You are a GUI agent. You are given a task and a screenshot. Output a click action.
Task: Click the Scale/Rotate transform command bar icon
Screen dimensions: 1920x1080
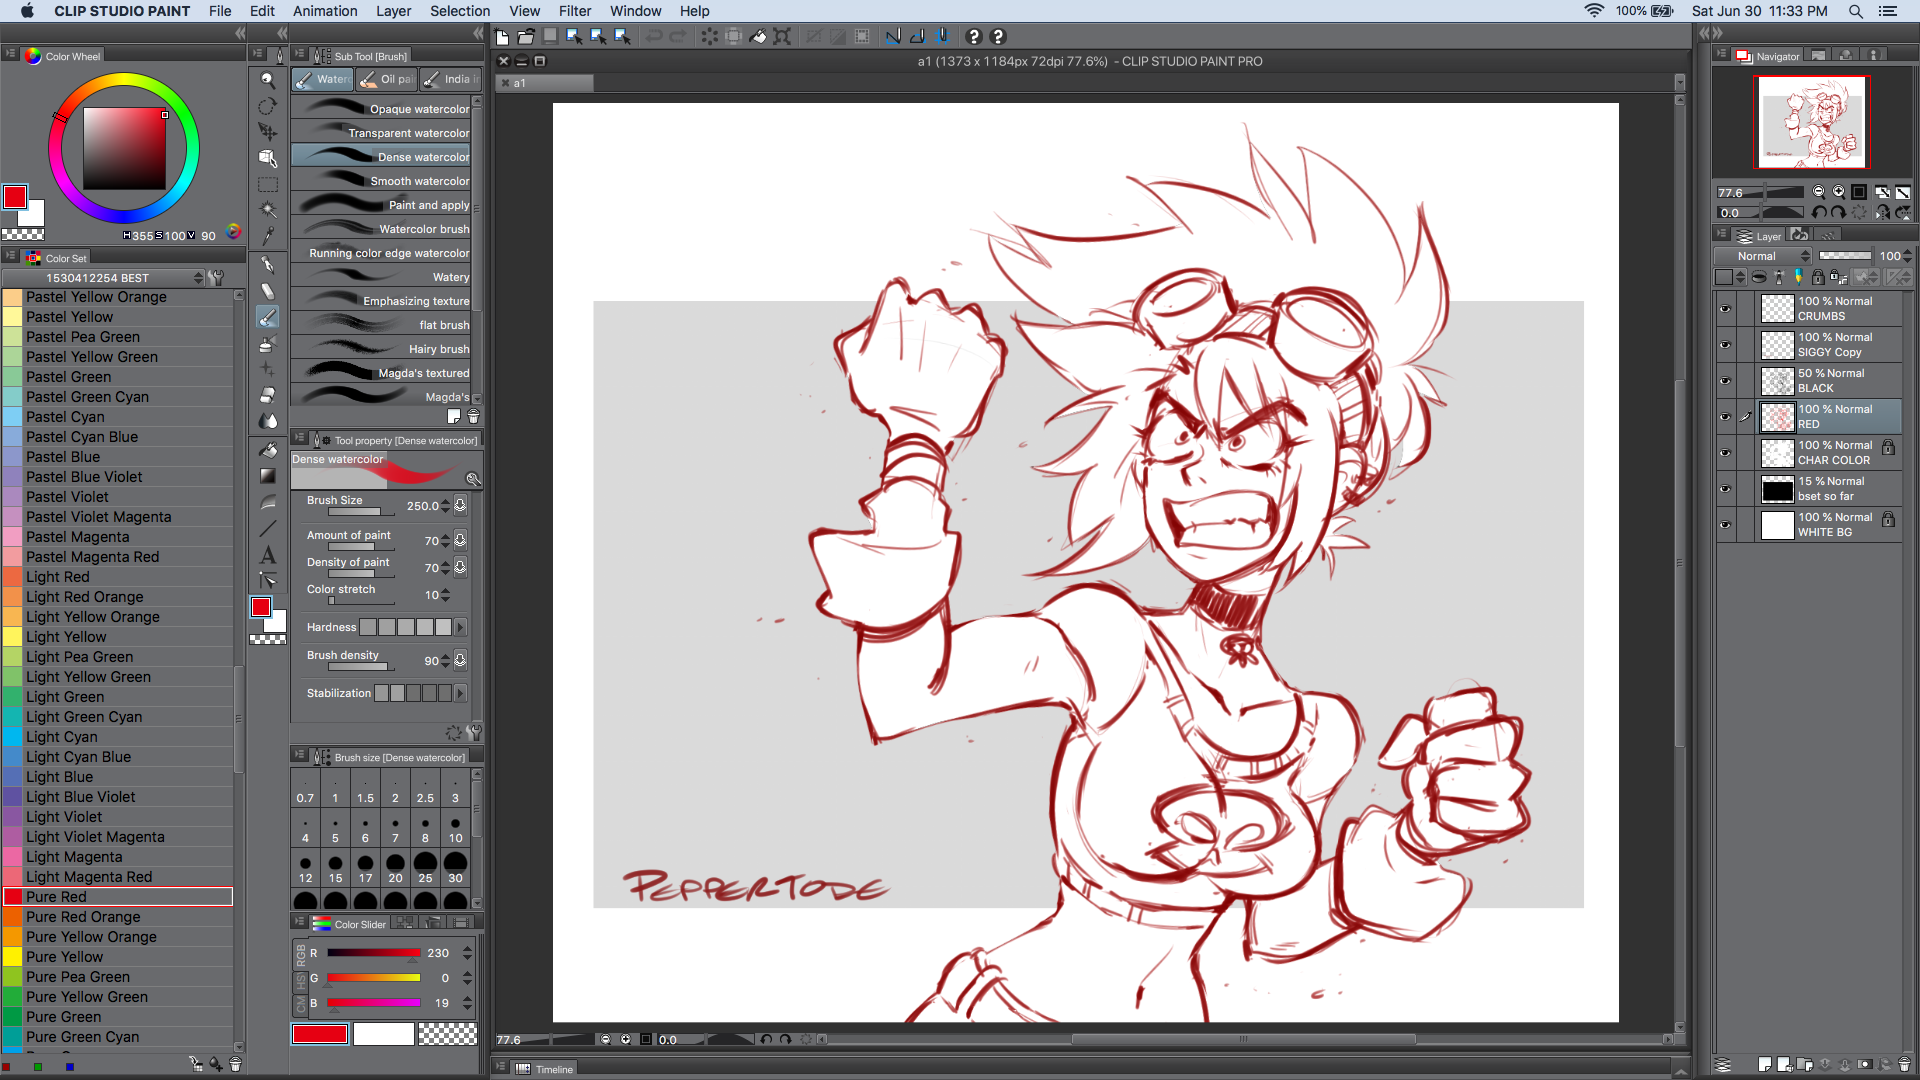pyautogui.click(x=782, y=37)
